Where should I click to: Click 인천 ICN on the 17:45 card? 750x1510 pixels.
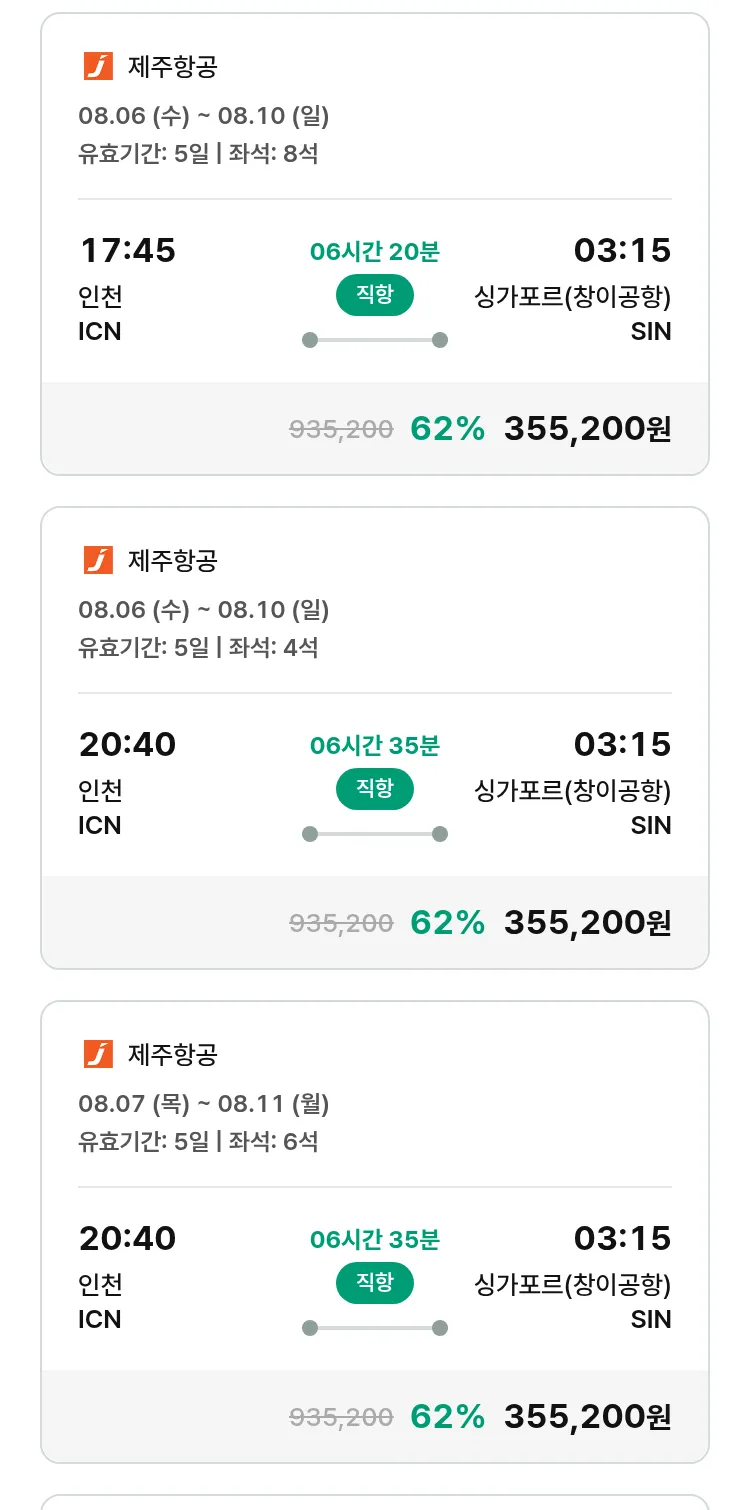pos(100,314)
